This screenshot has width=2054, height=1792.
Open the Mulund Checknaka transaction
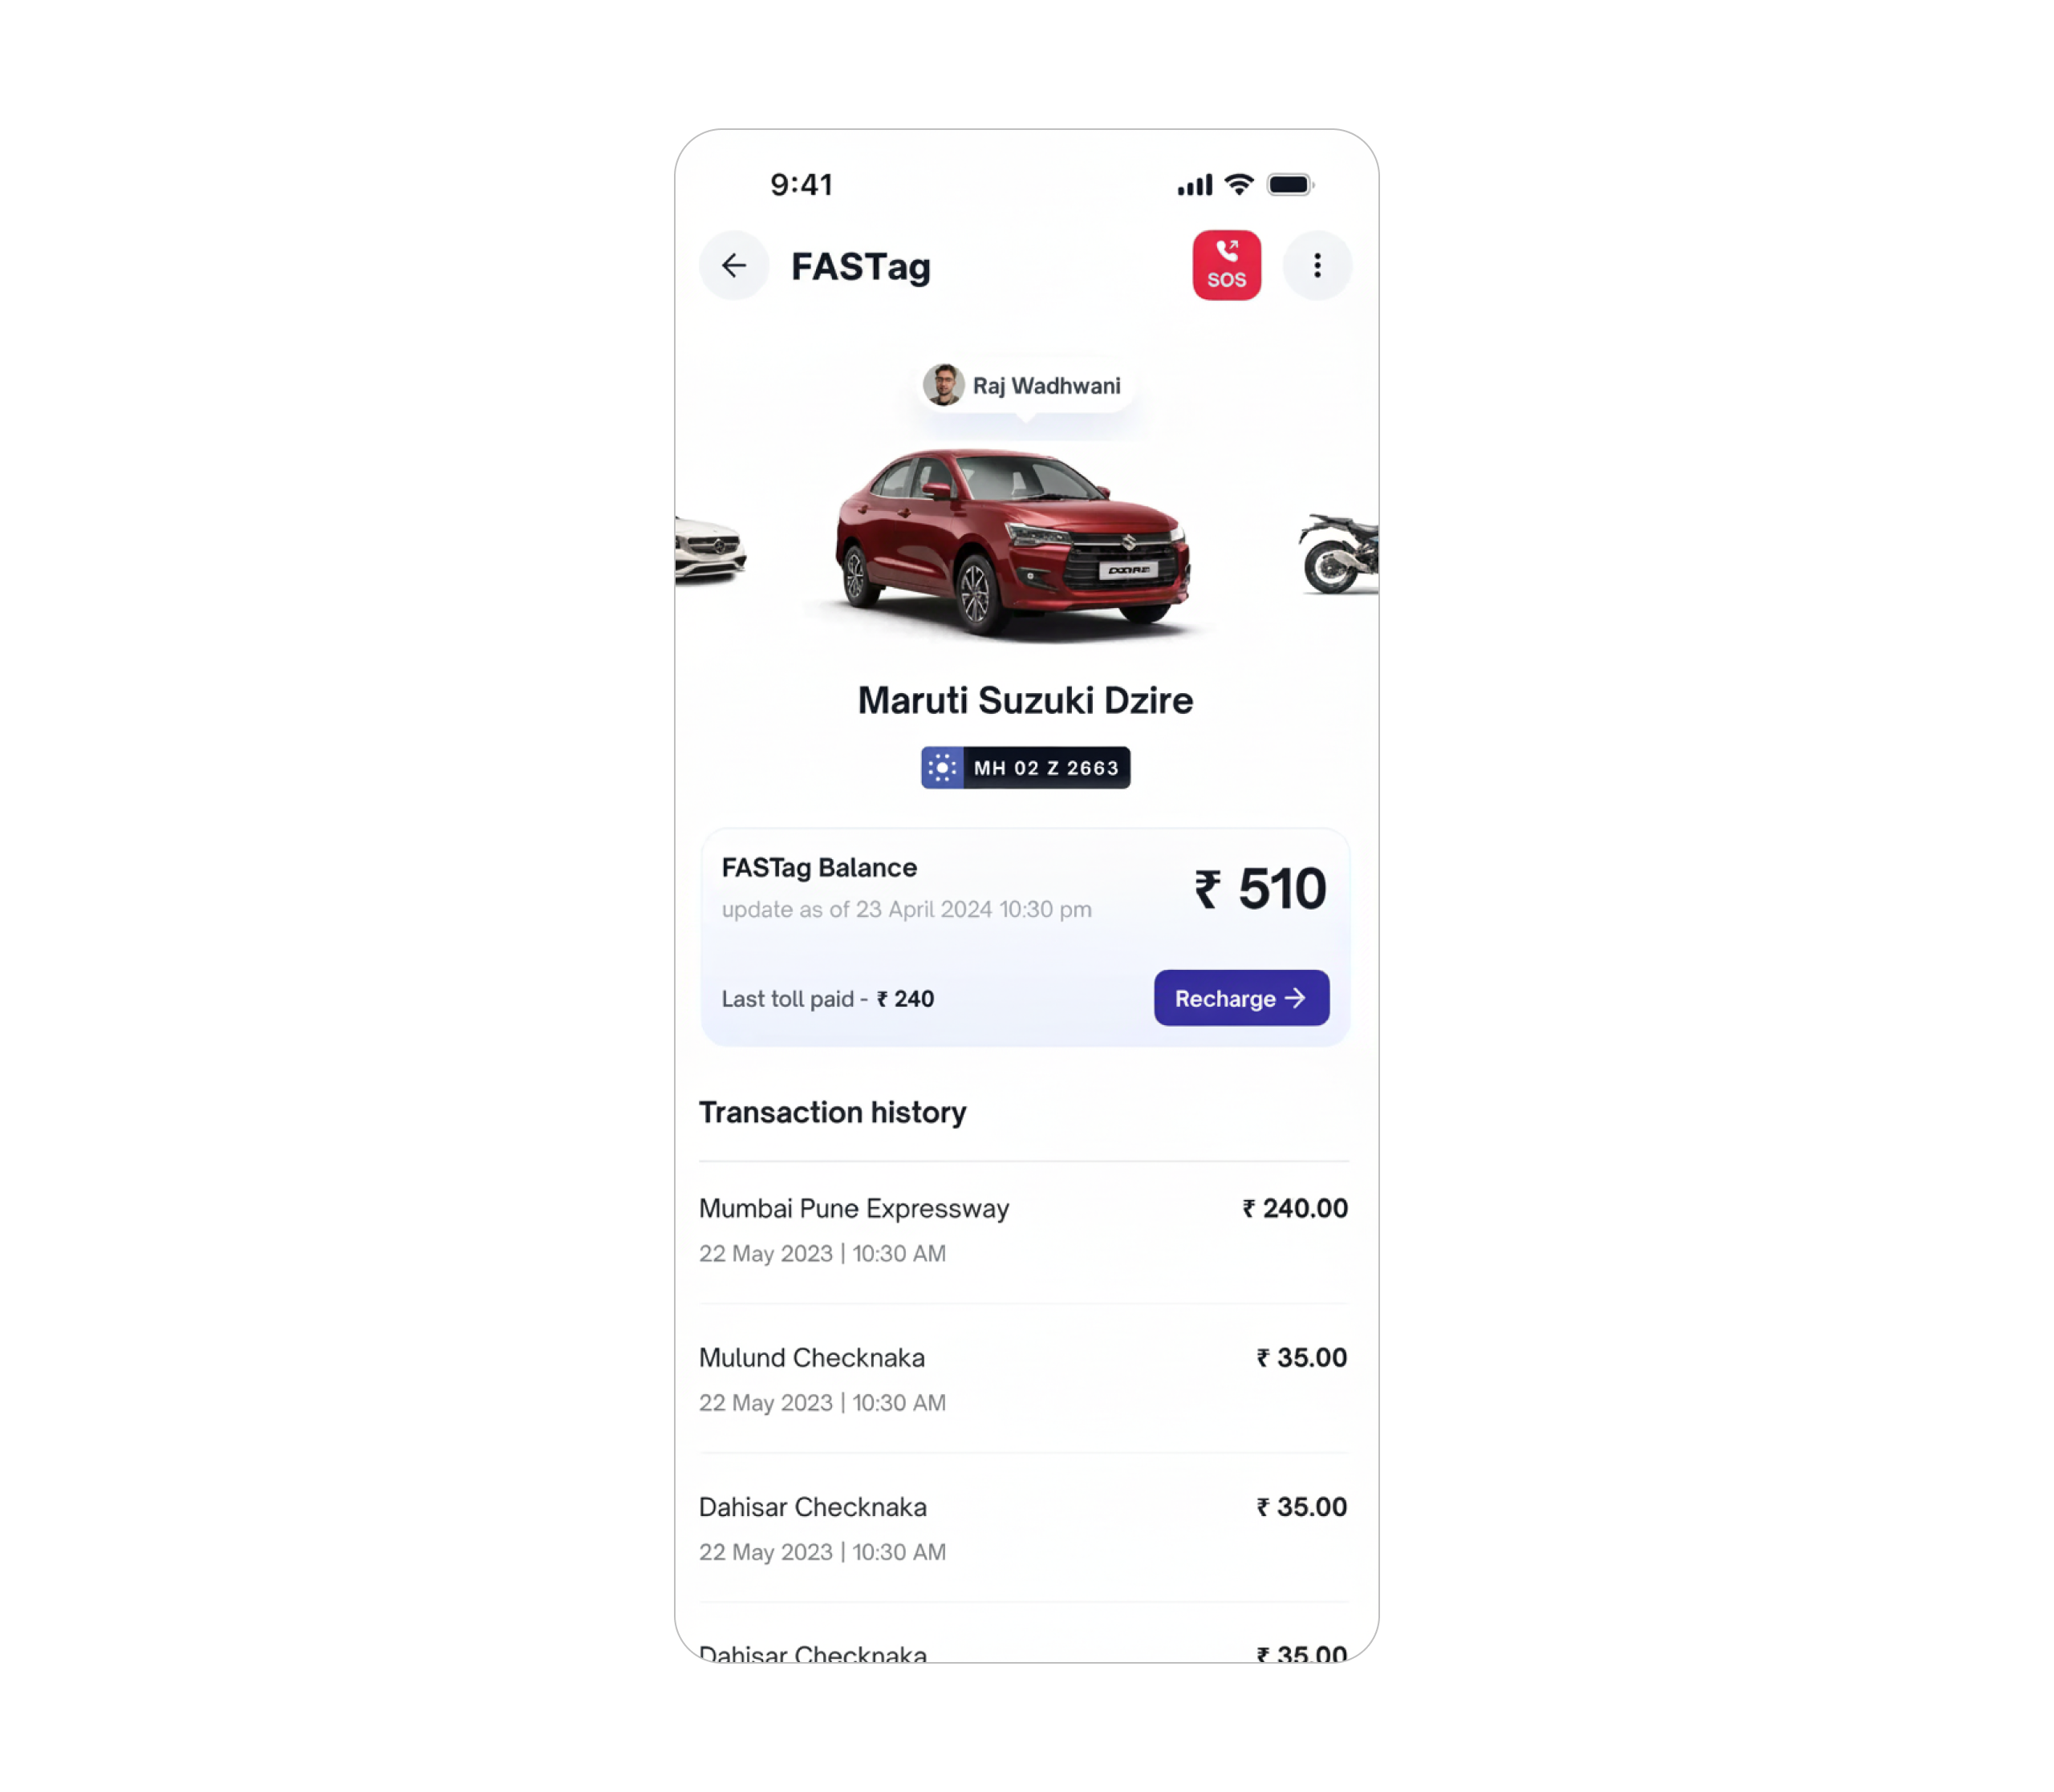tap(1024, 1379)
